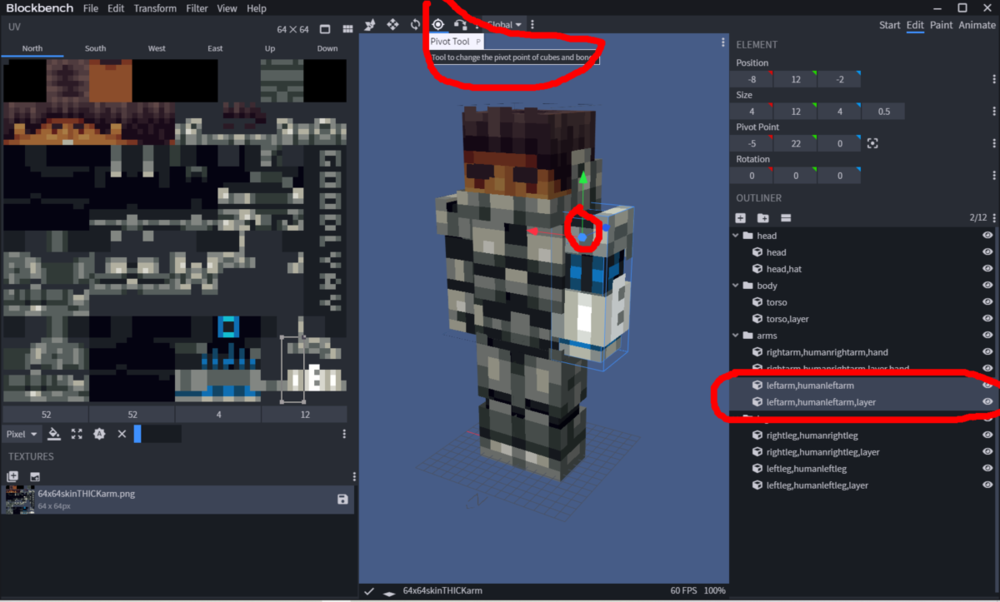Hide the torso,layer cube
The image size is (1000, 602).
987,318
